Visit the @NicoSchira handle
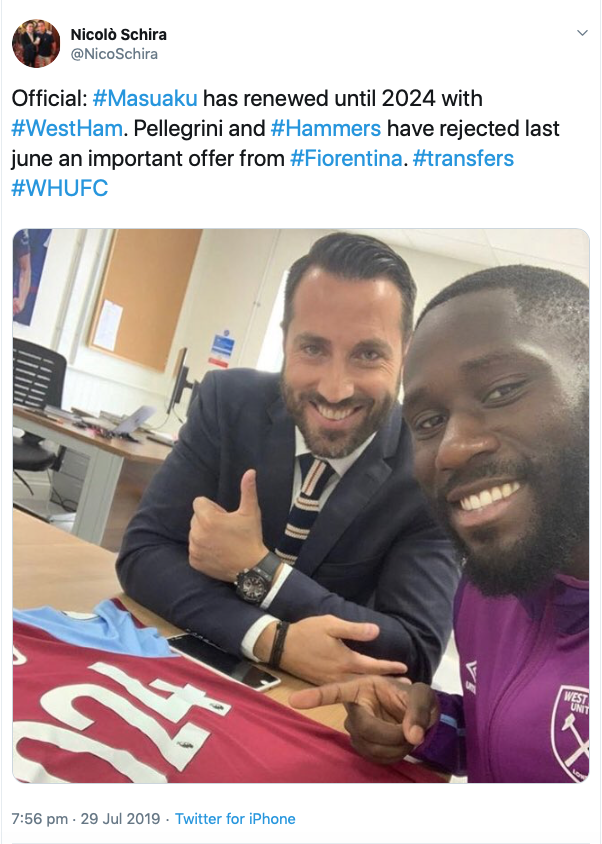The image size is (602, 844). pos(114,54)
